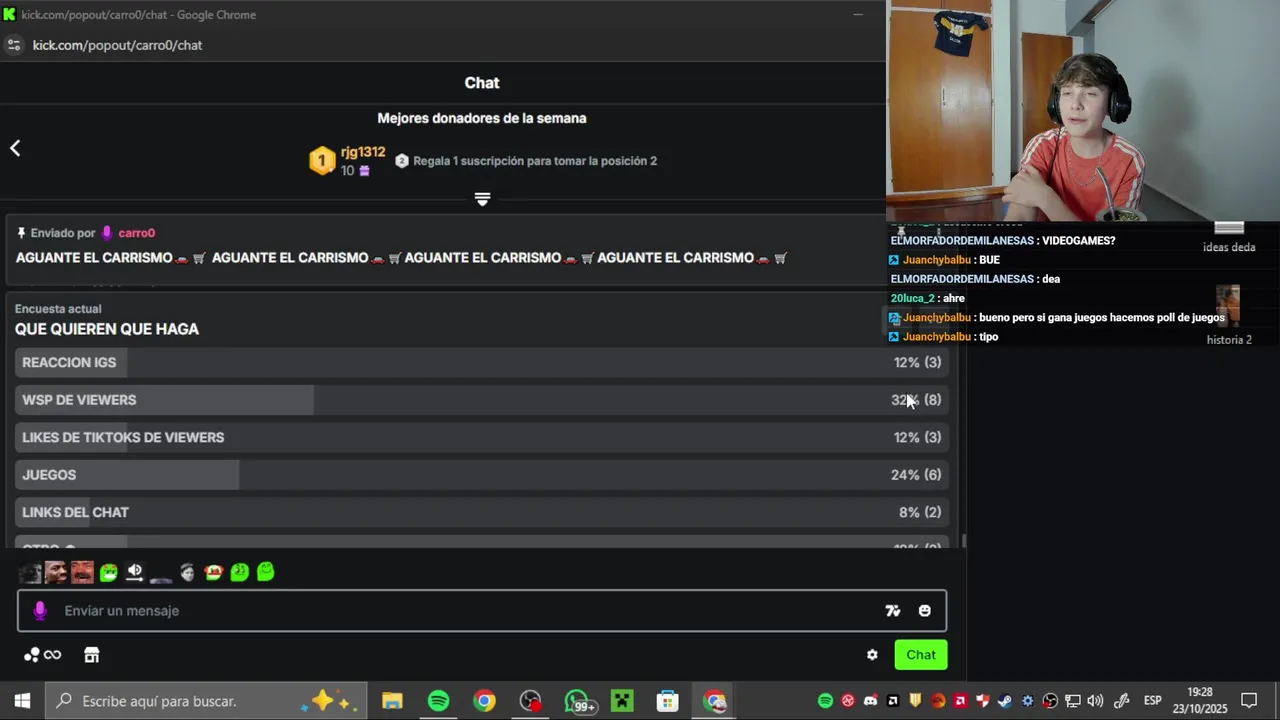Open Discord tray icon
Viewport: 1280px width, 720px height.
click(x=870, y=701)
